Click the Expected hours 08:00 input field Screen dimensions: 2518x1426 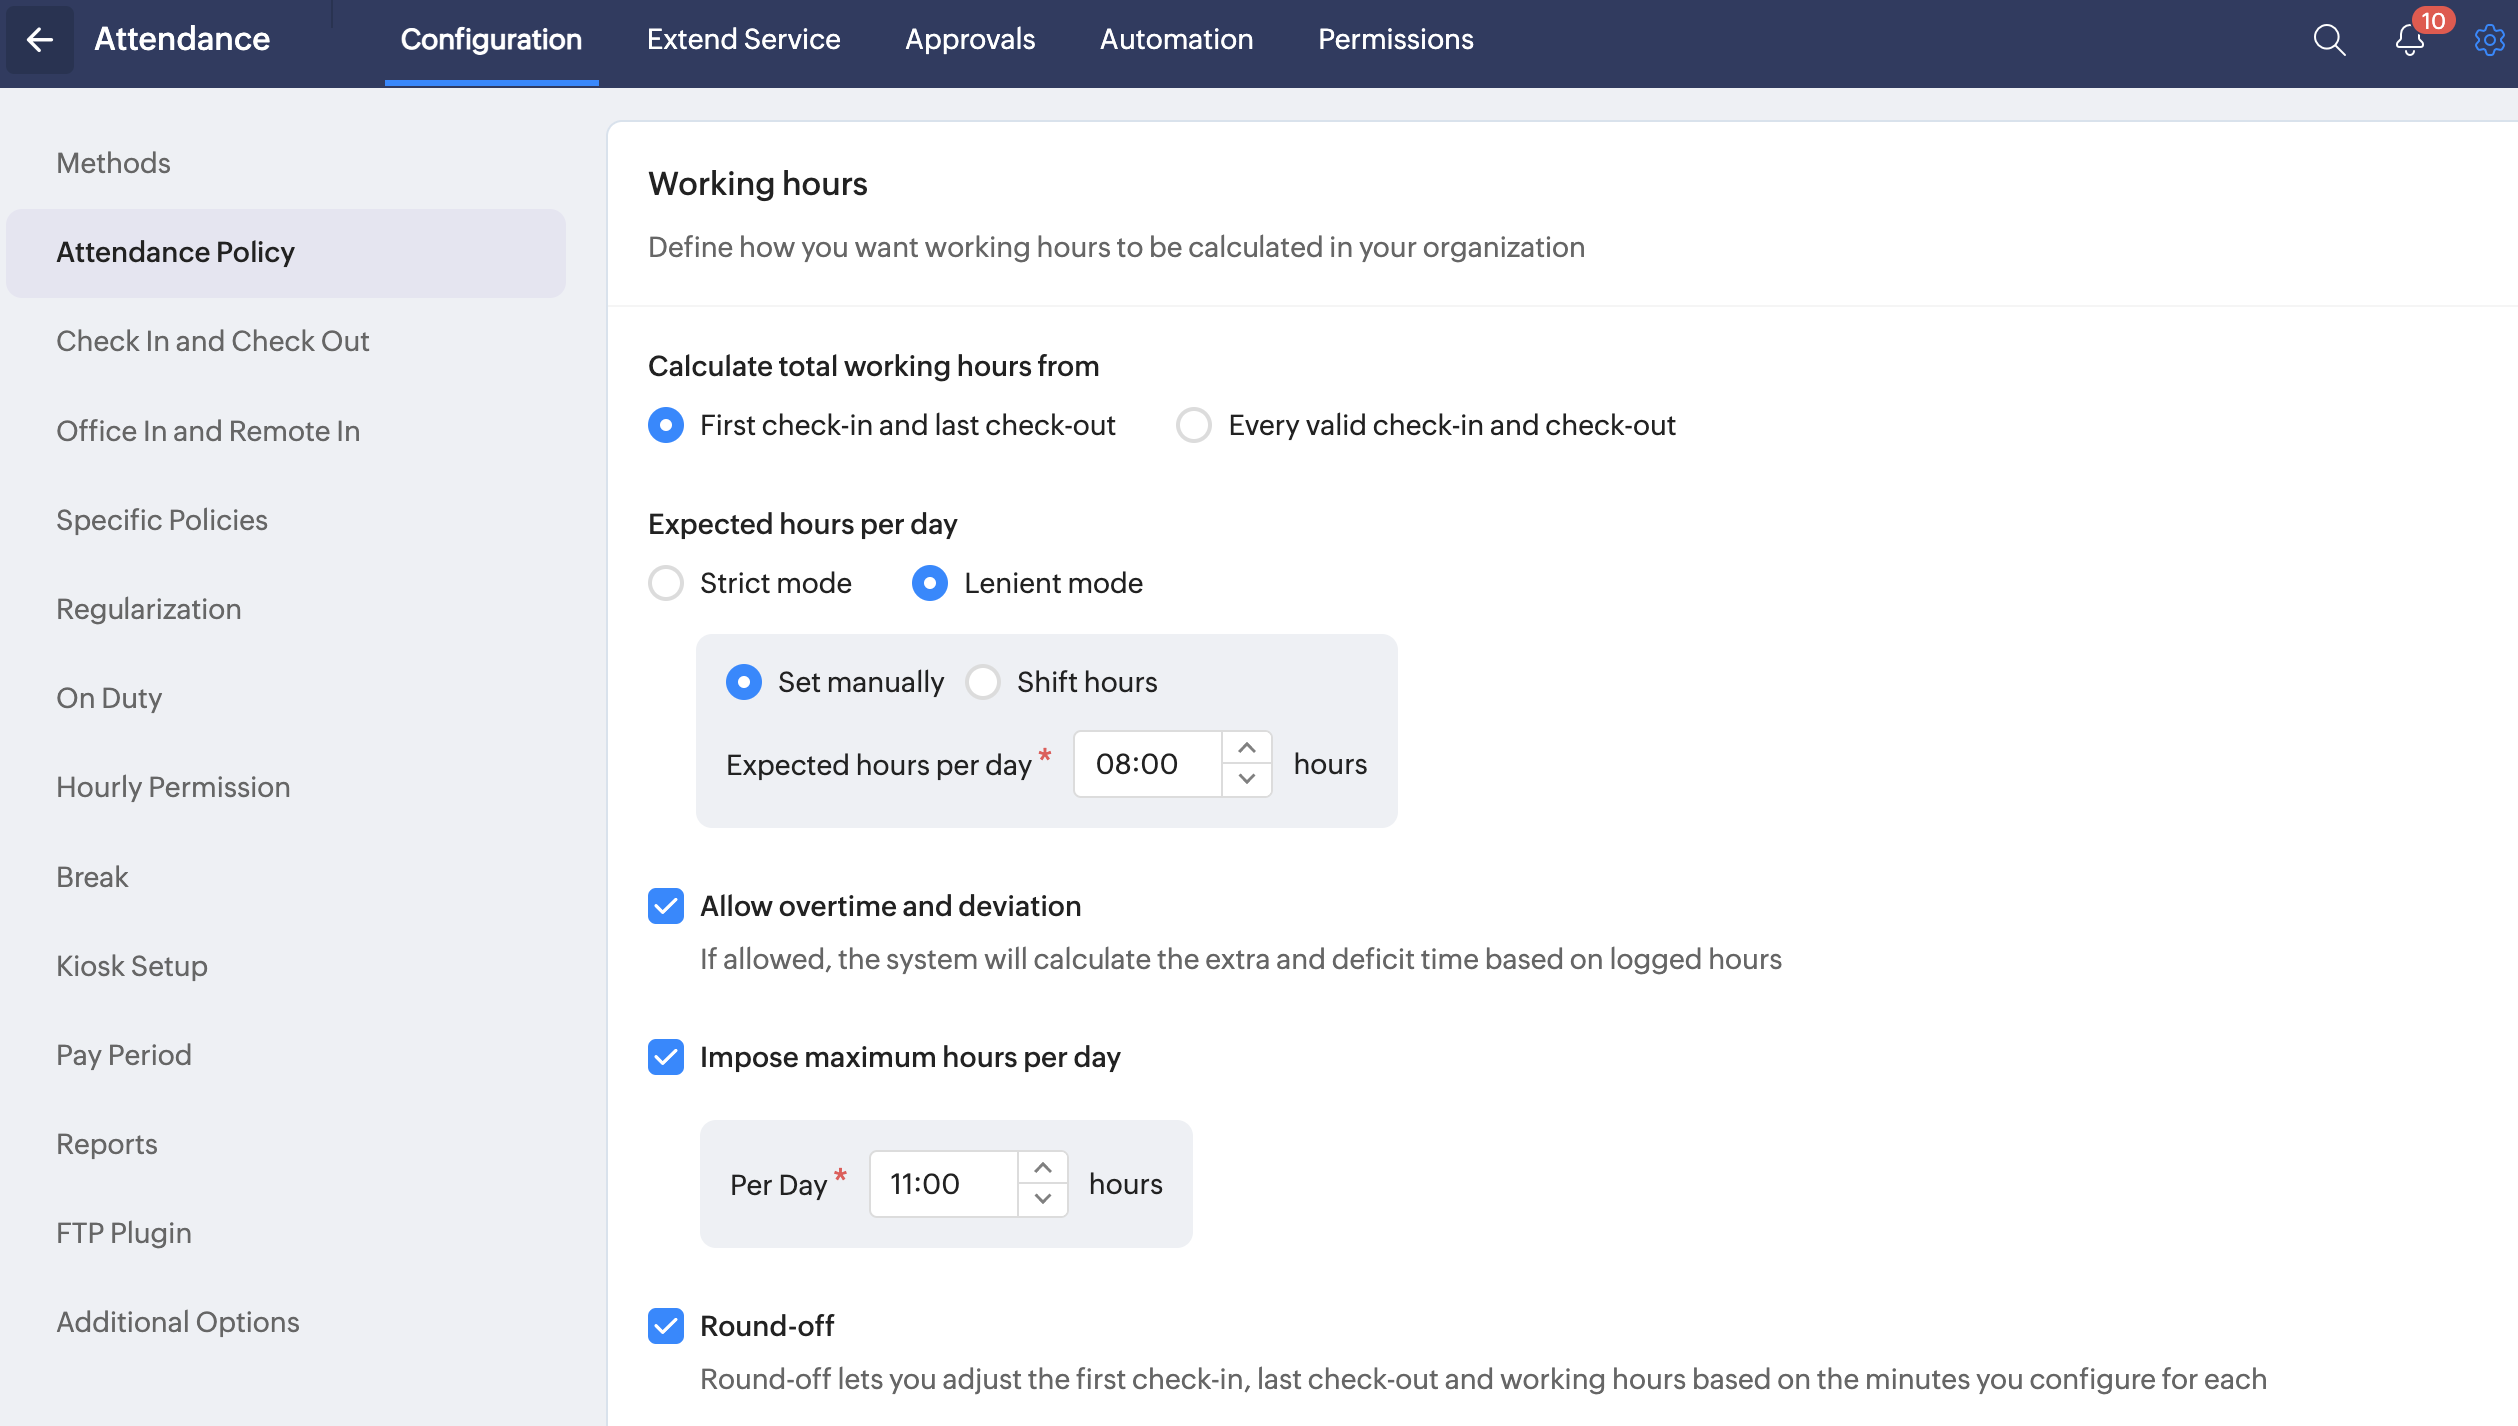point(1146,764)
